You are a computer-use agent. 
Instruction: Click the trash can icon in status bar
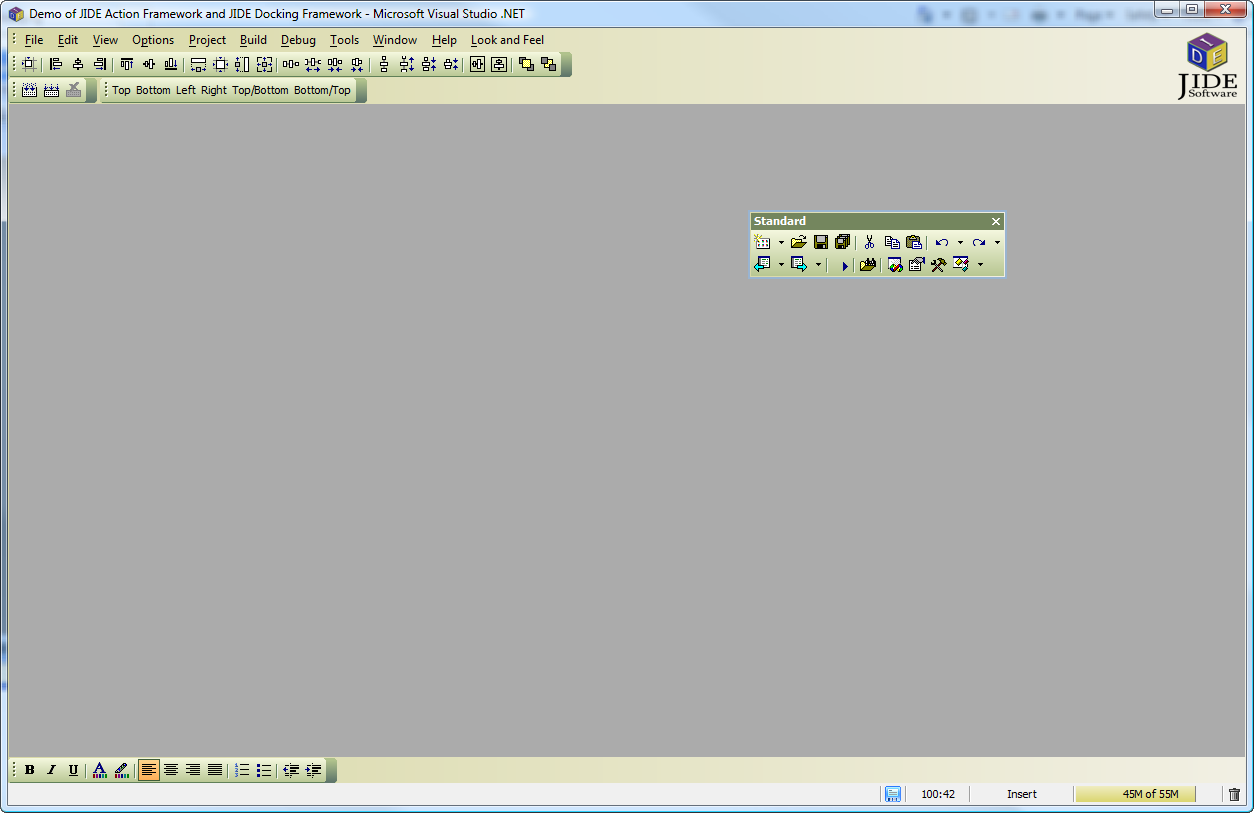pyautogui.click(x=1234, y=794)
